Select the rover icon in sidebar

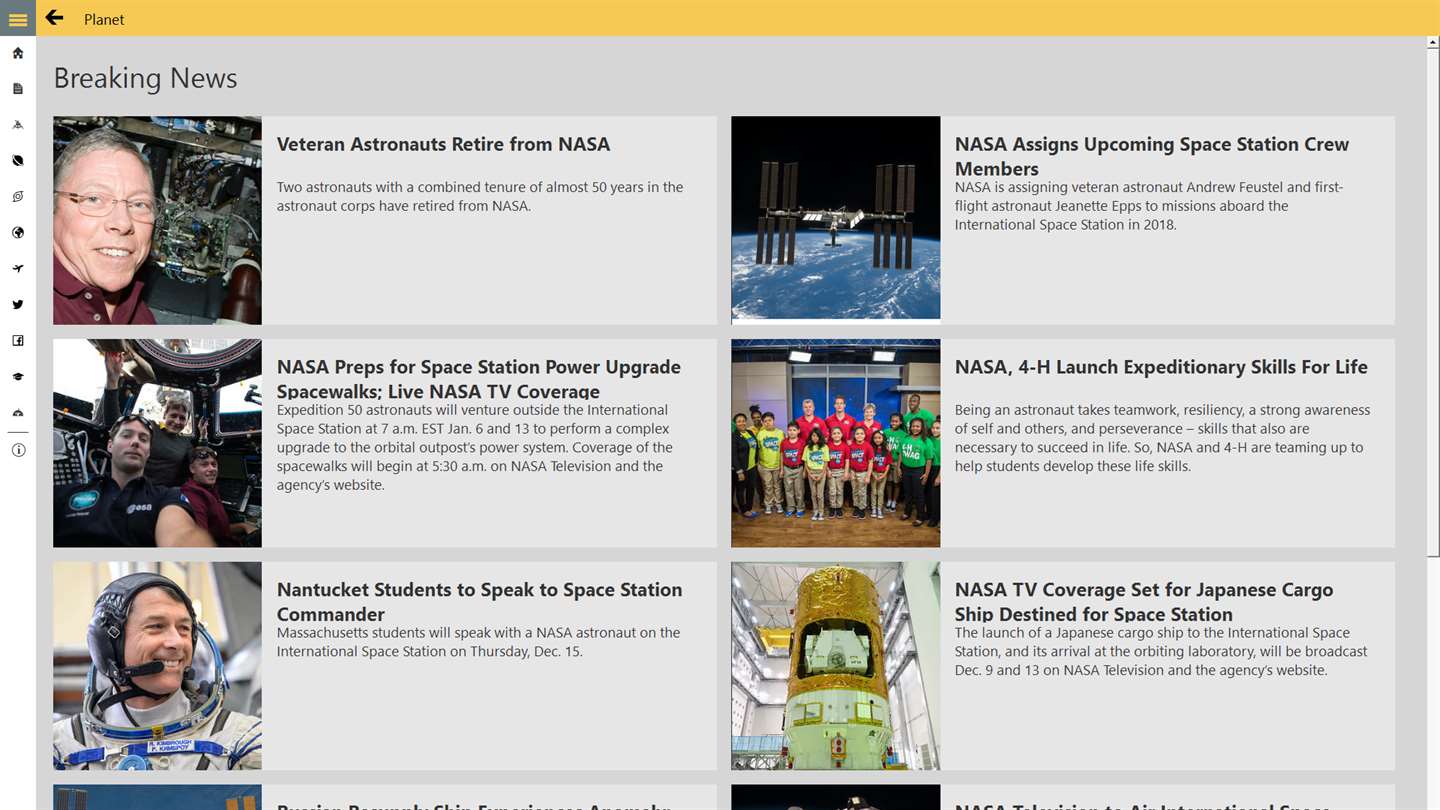click(x=18, y=413)
